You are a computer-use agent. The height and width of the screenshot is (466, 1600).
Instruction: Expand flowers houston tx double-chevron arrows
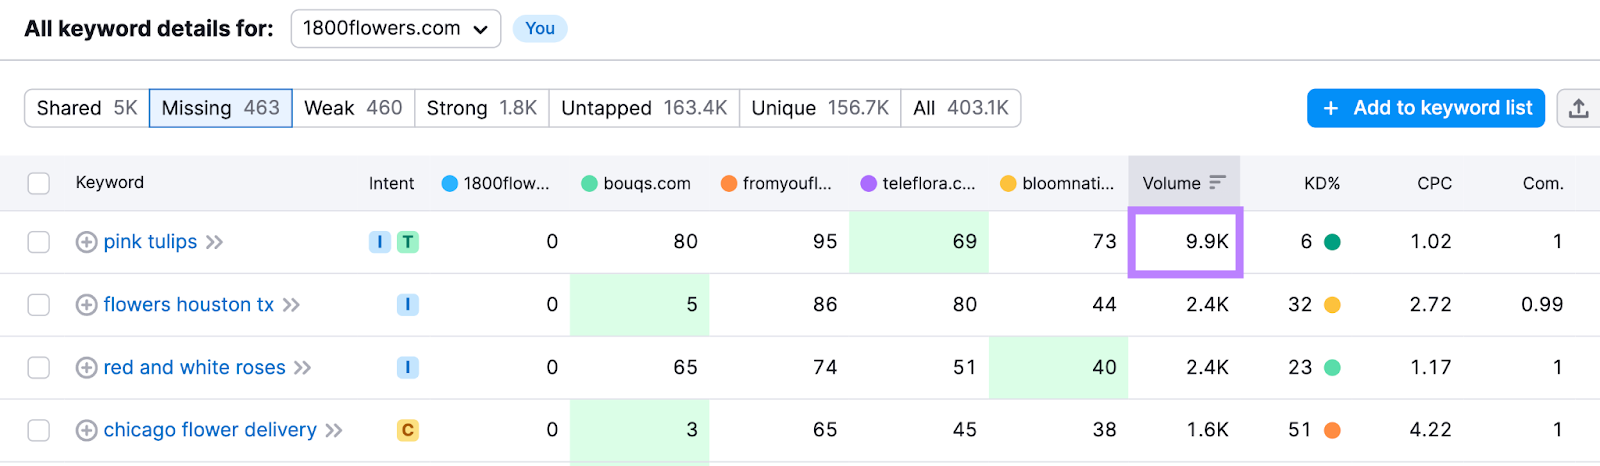(291, 305)
